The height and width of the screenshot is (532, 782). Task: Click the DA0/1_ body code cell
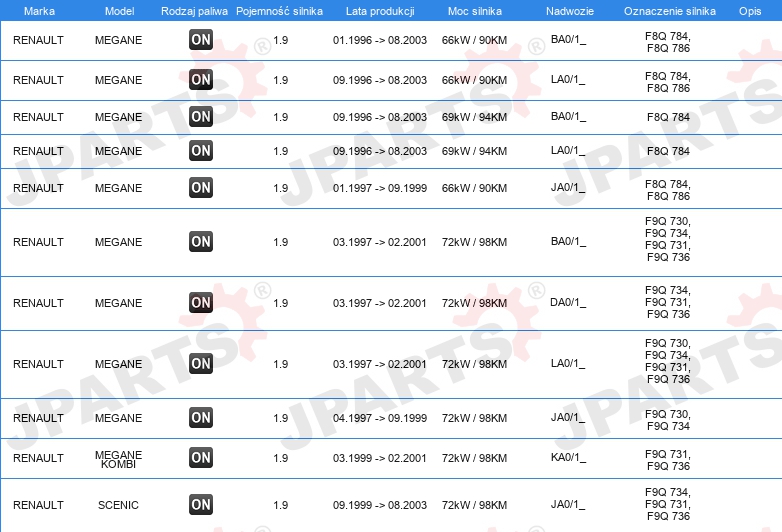click(568, 303)
